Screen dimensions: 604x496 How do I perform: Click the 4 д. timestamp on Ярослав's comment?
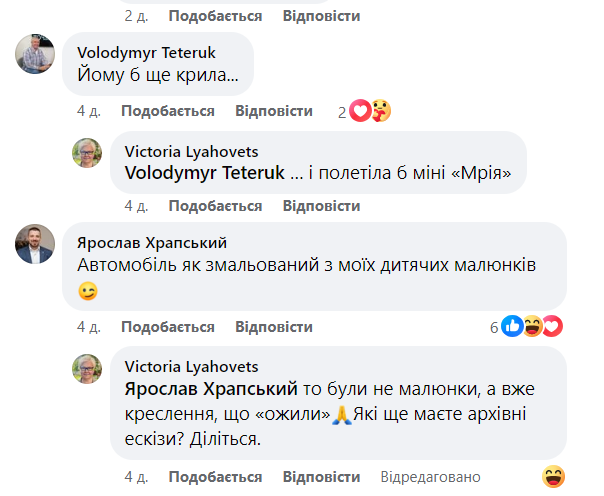tap(88, 327)
